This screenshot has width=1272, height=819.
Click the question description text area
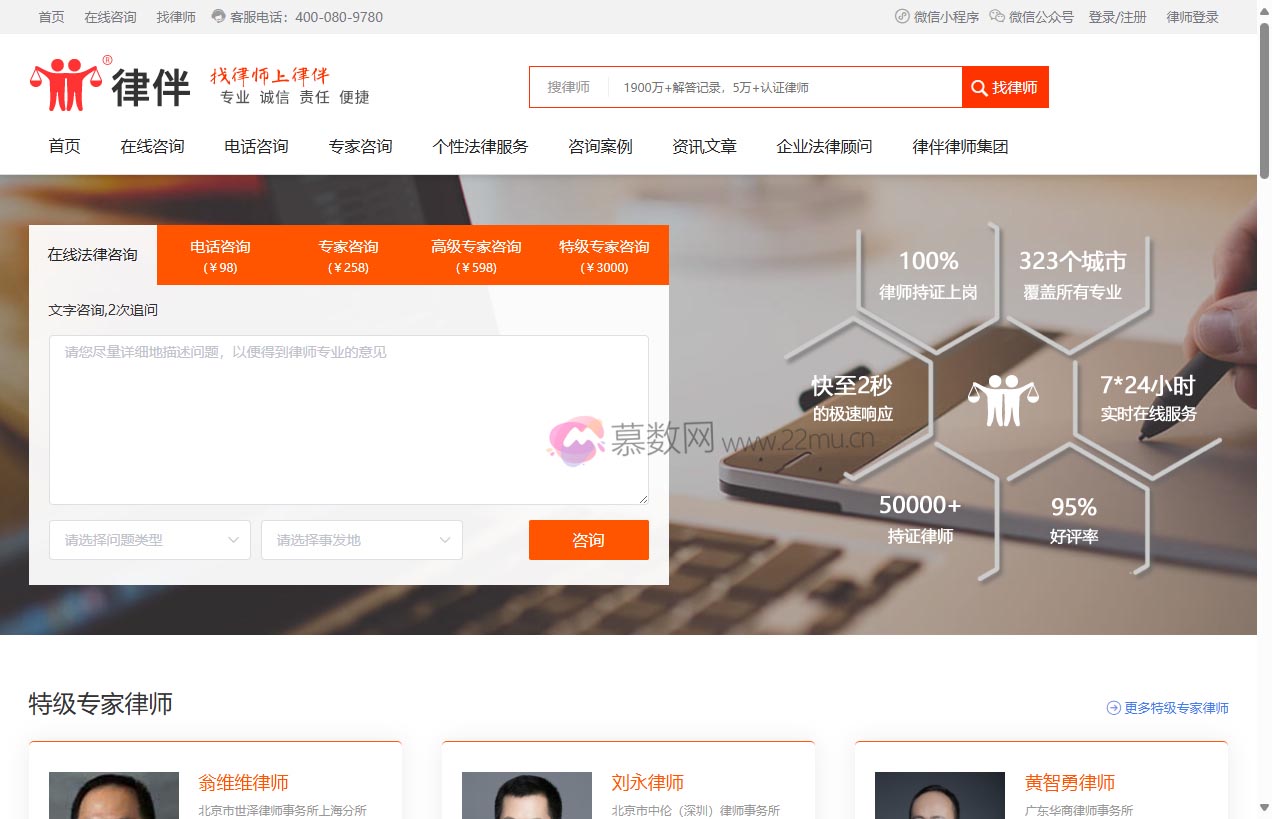coord(348,420)
